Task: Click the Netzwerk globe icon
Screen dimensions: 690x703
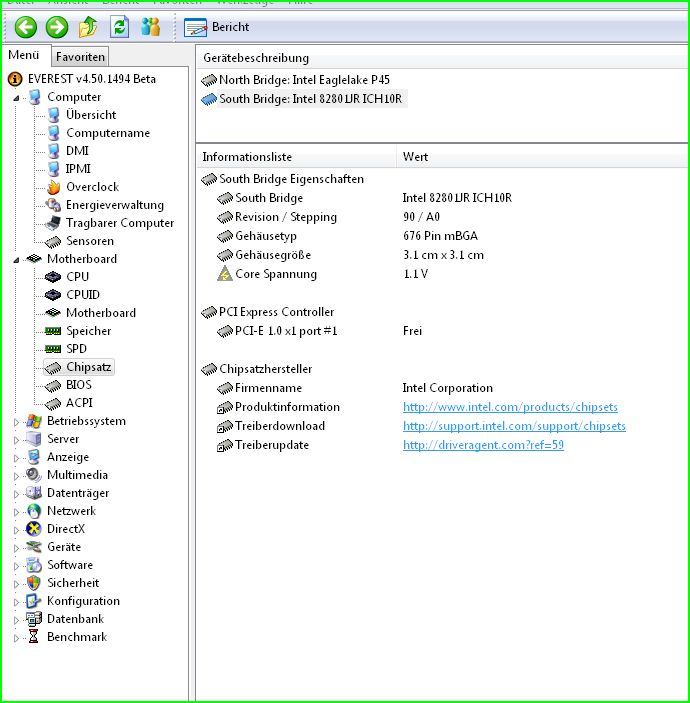Action: (34, 511)
